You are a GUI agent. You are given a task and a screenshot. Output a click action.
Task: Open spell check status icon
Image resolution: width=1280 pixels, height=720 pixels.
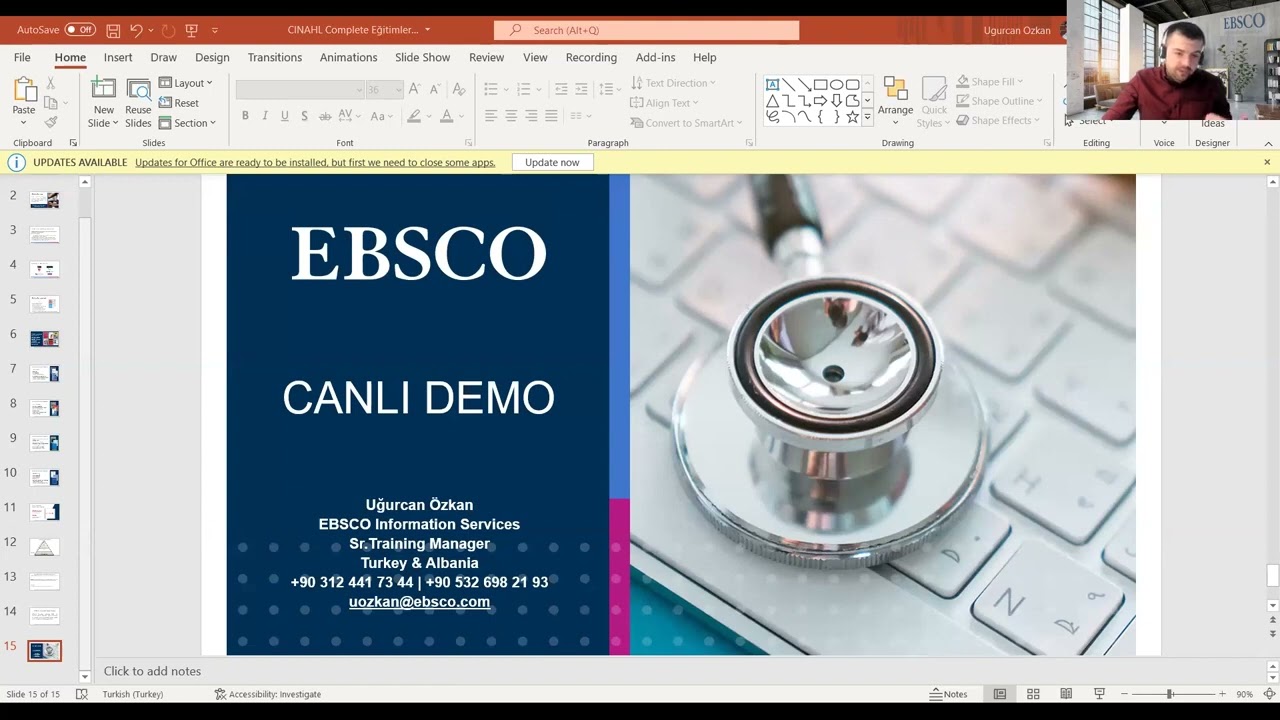[82, 694]
